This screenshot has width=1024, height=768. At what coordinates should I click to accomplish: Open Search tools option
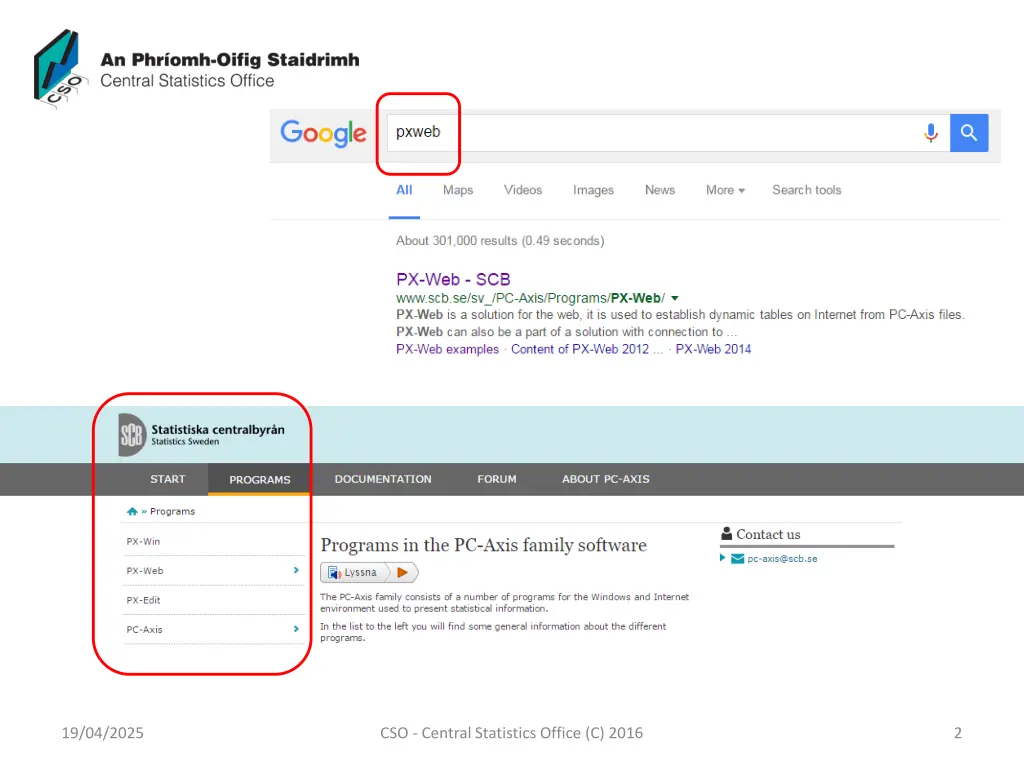807,190
